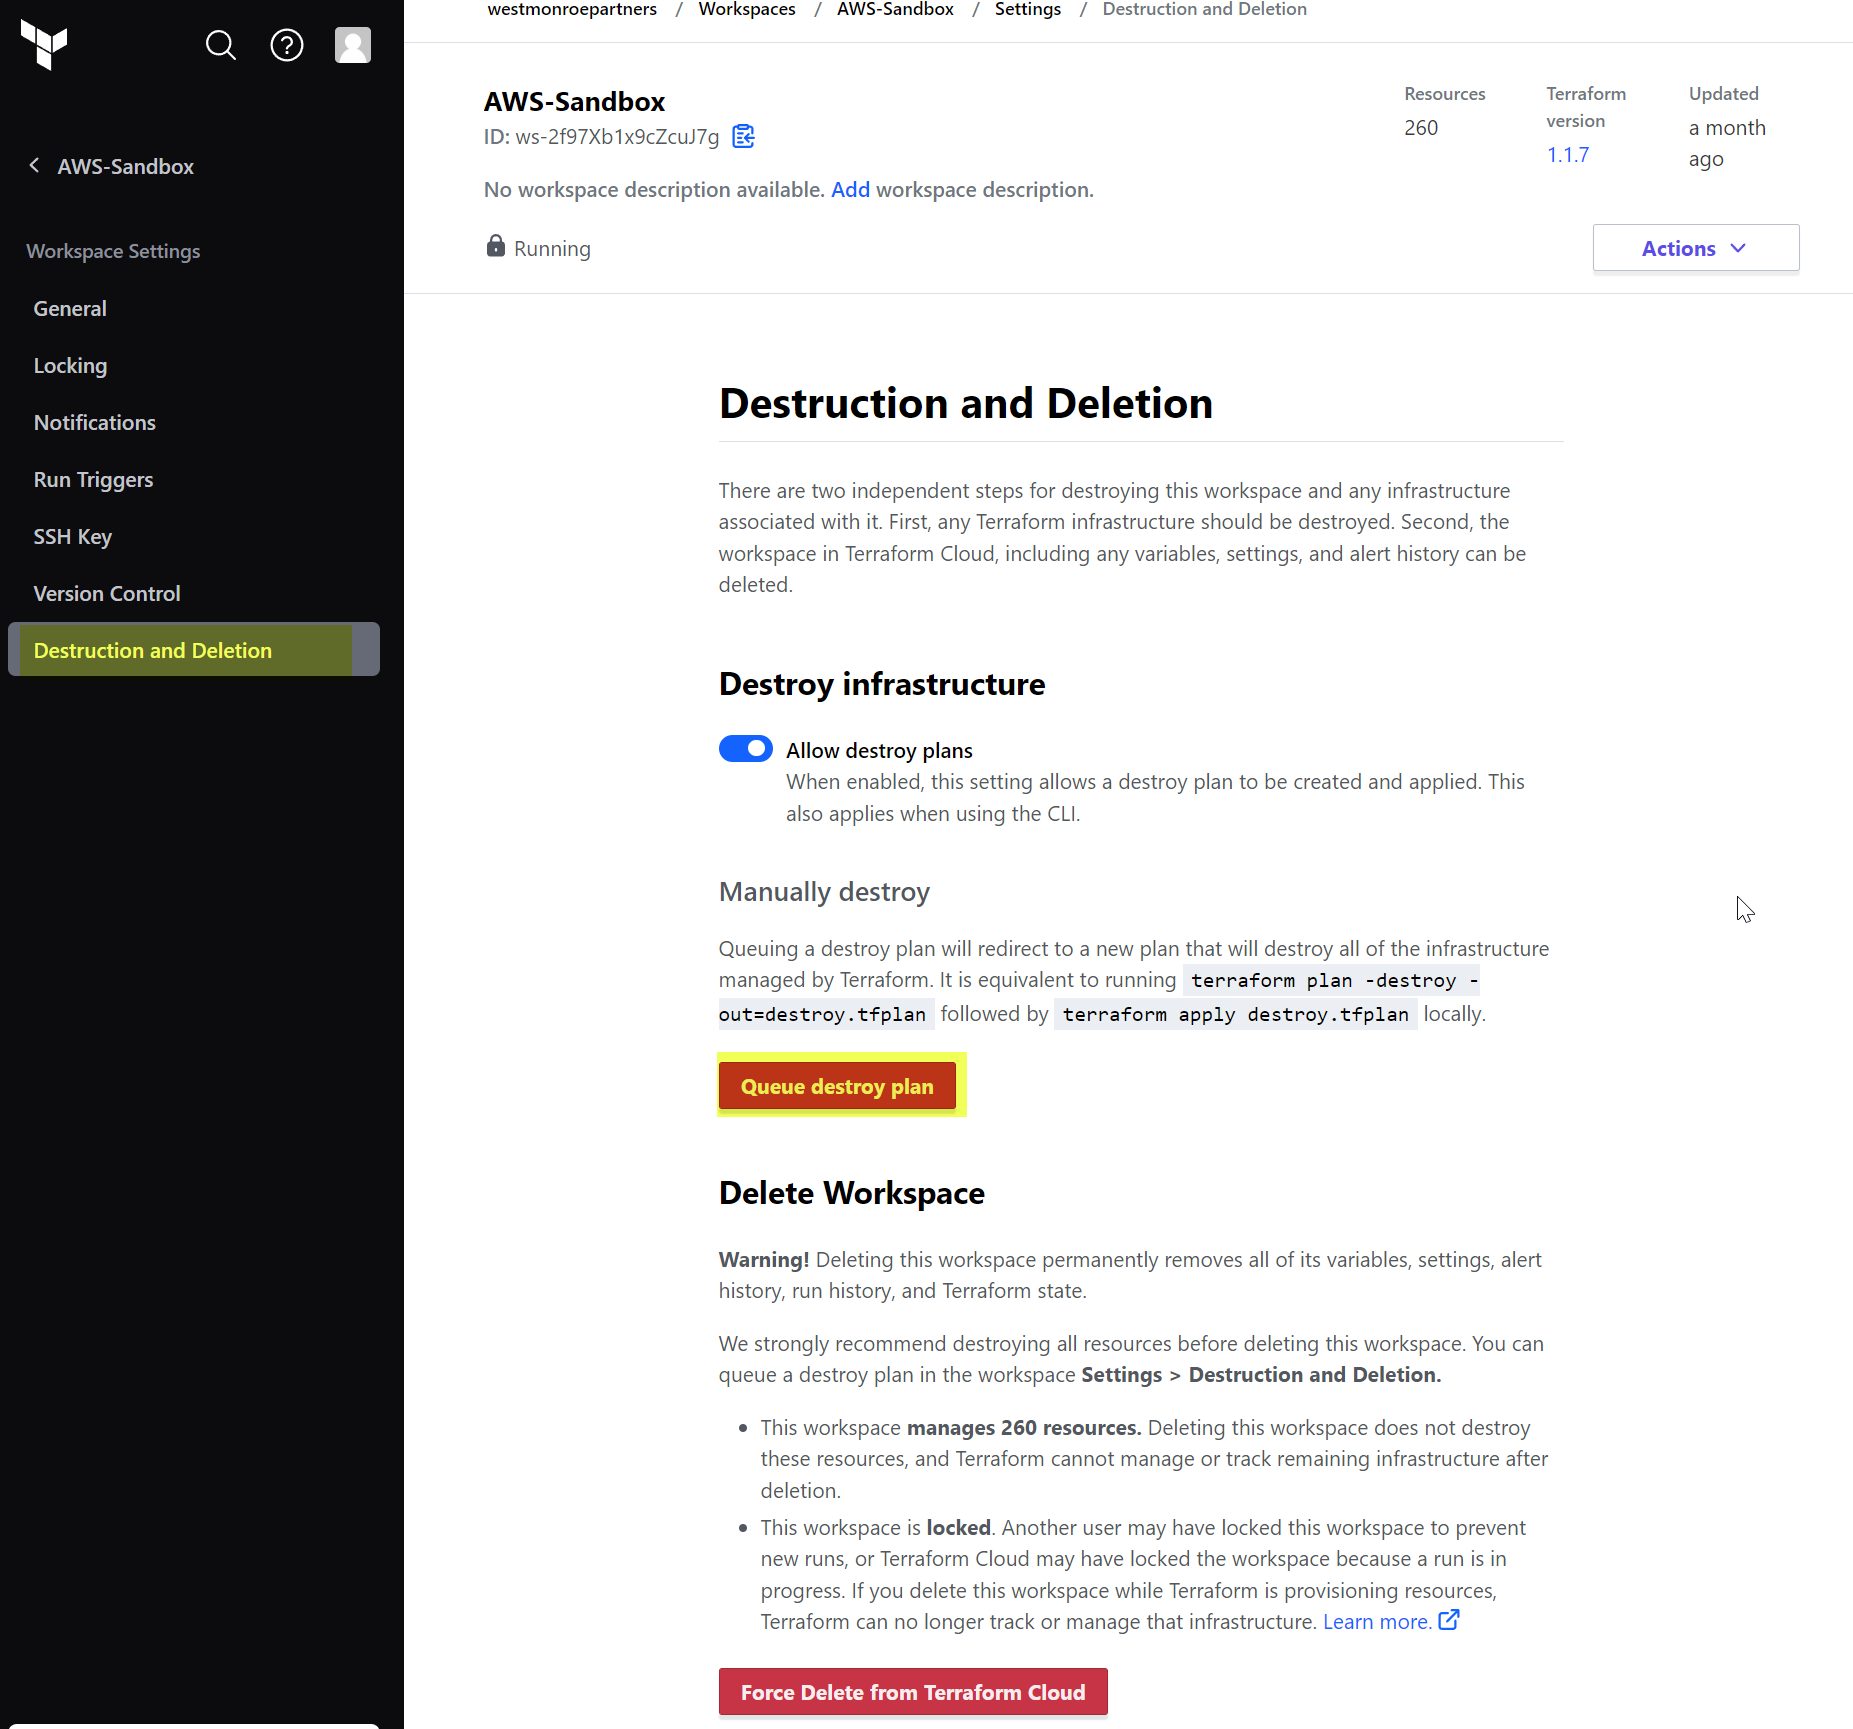The image size is (1853, 1729).
Task: Open SSH Key settings
Action: pyautogui.click(x=73, y=537)
